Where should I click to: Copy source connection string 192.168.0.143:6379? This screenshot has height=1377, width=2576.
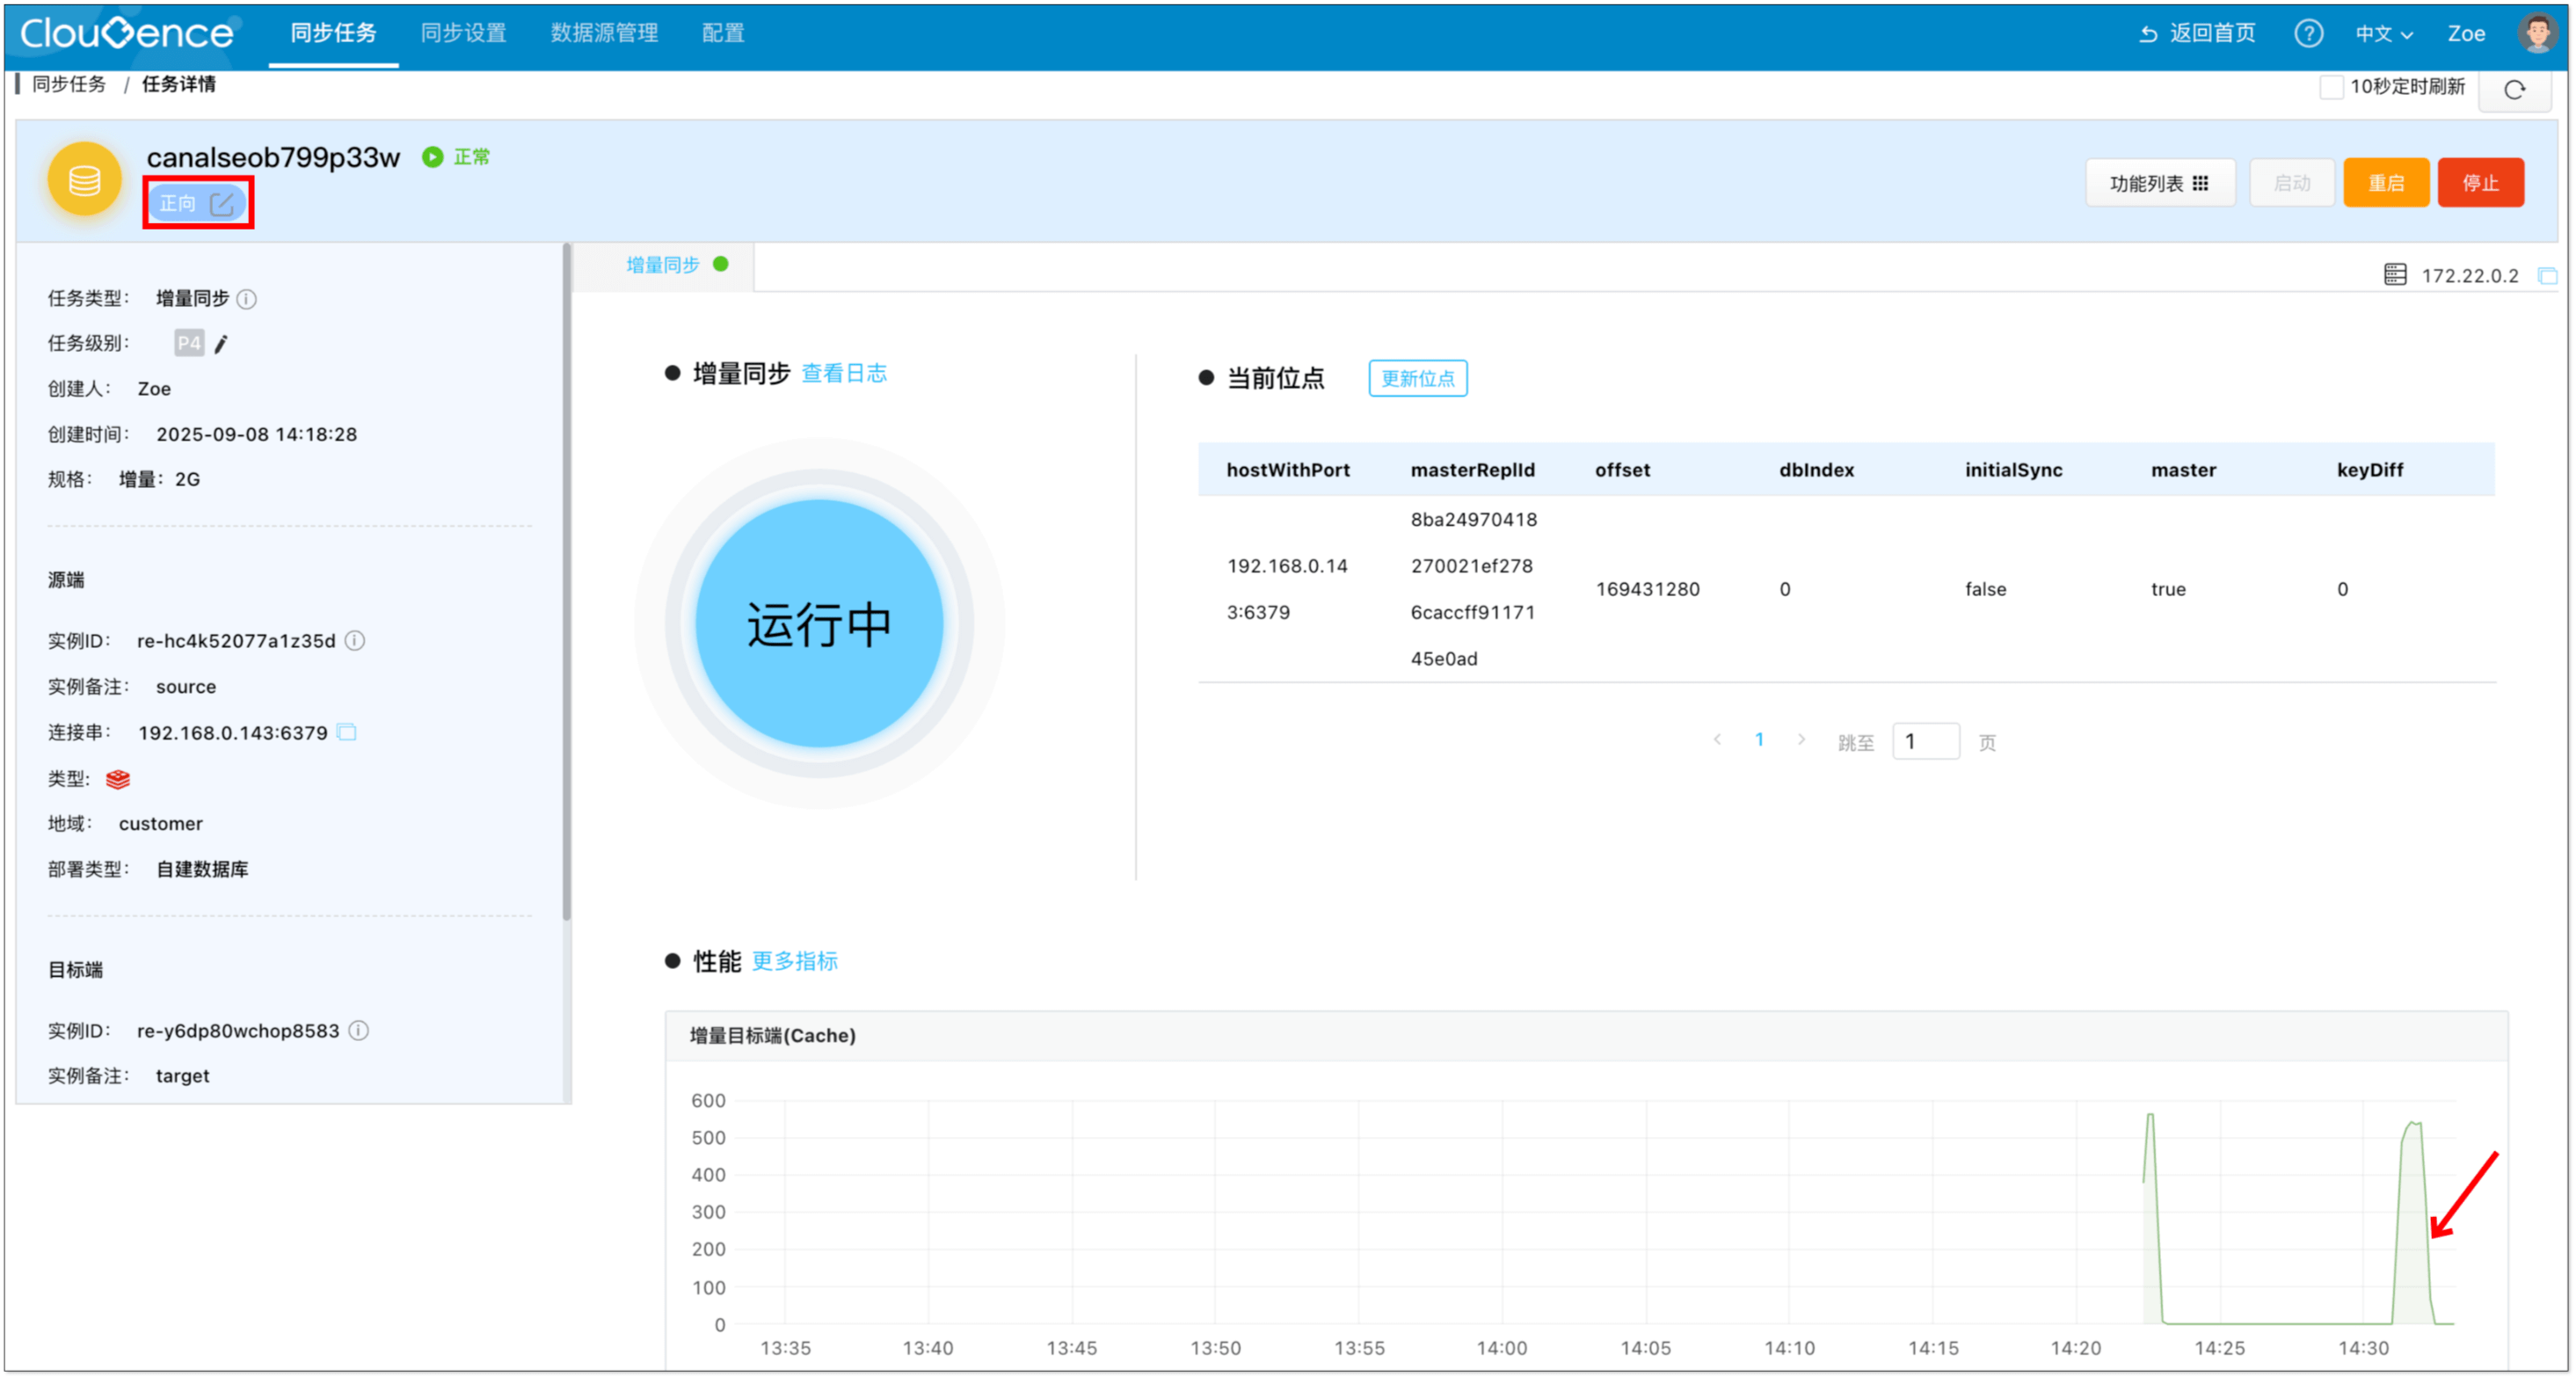coord(347,733)
